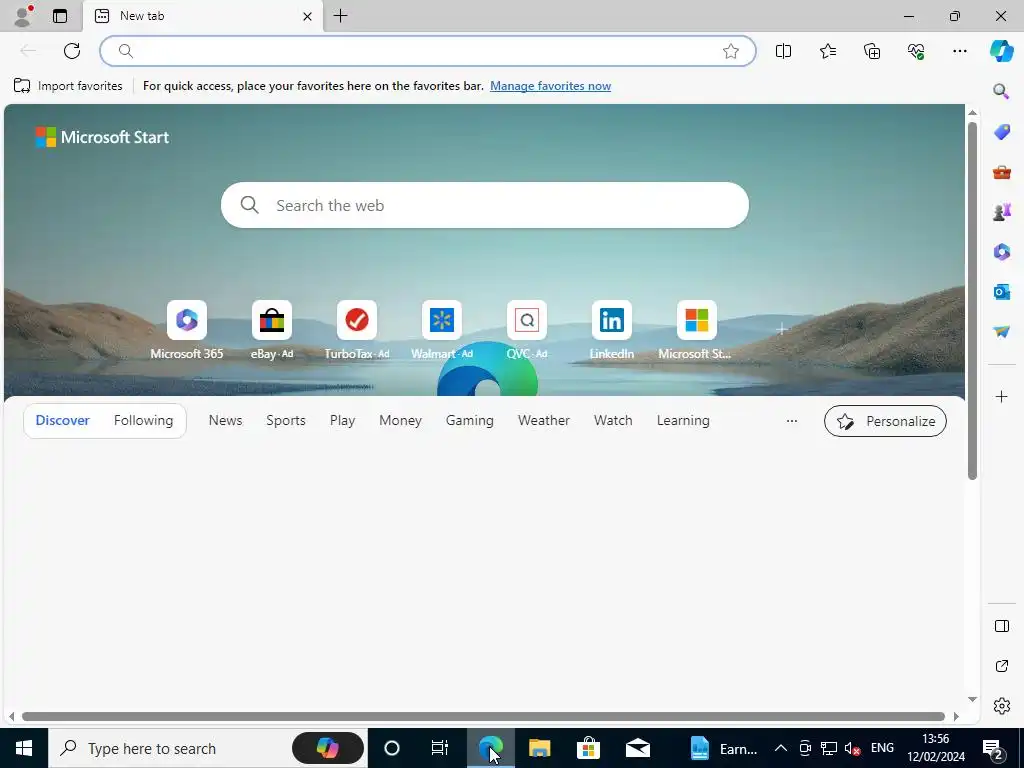Open a new tab with plus button
This screenshot has width=1024, height=768.
(340, 16)
